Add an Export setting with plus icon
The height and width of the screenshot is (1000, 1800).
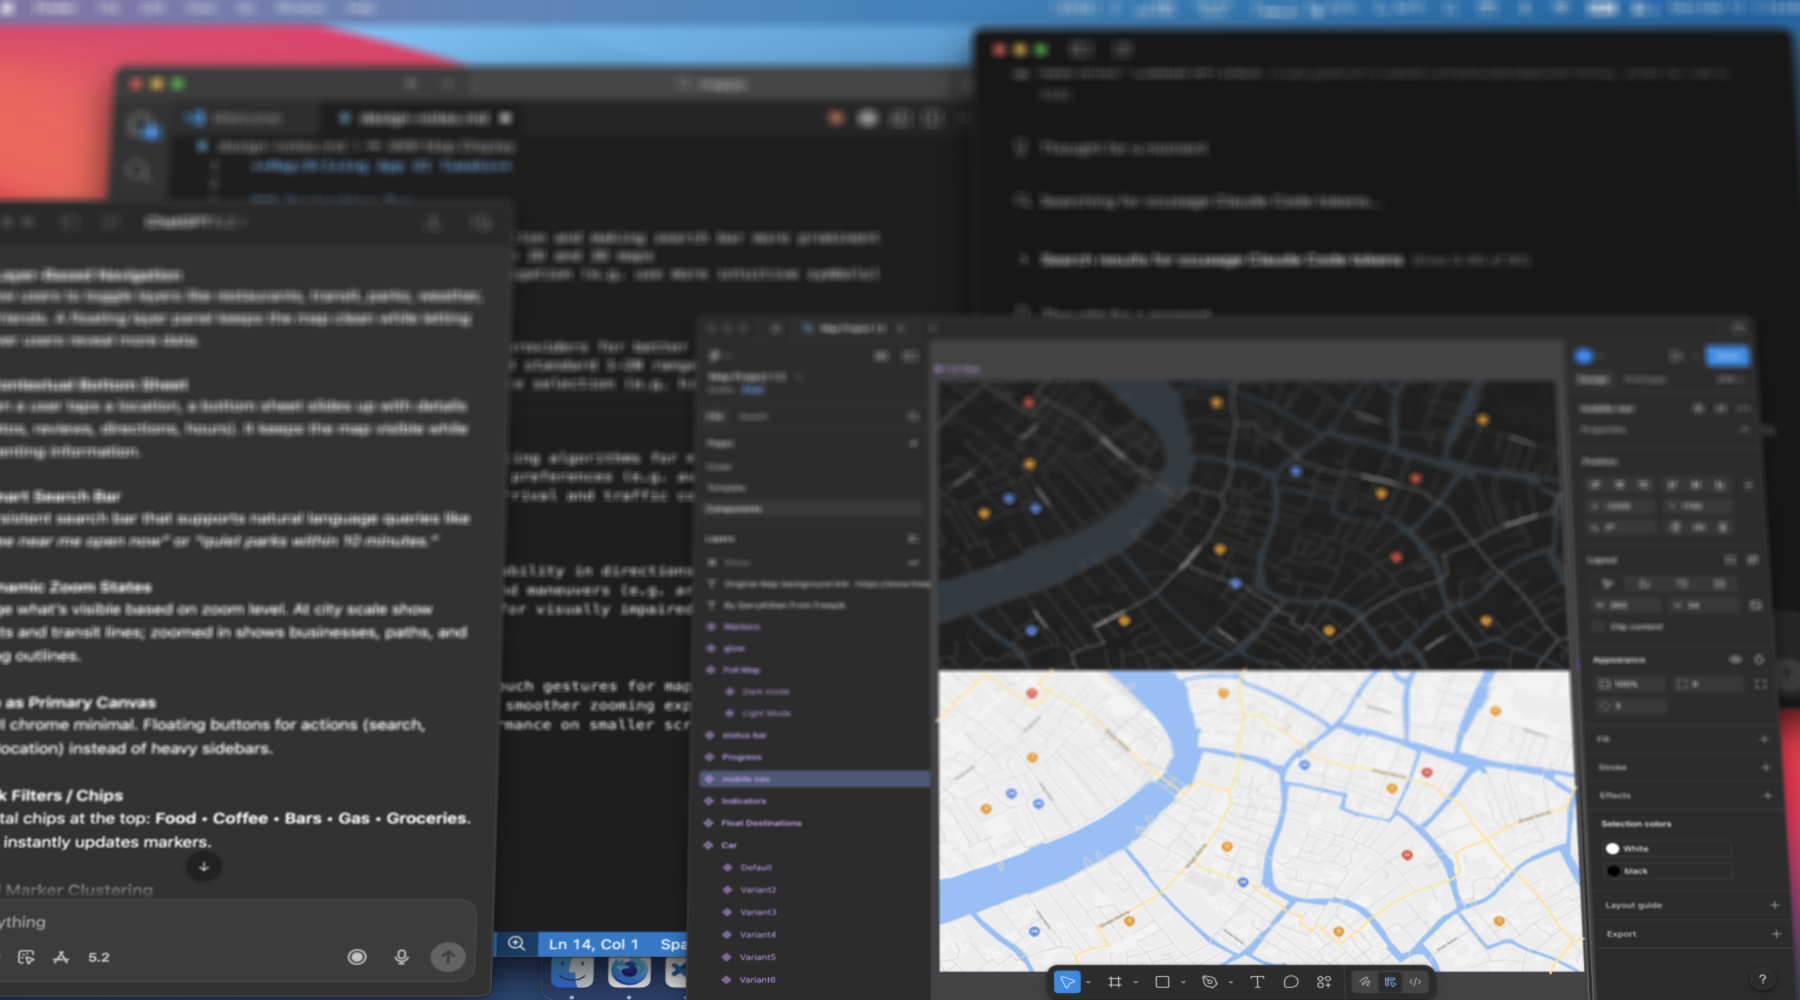coord(1776,934)
